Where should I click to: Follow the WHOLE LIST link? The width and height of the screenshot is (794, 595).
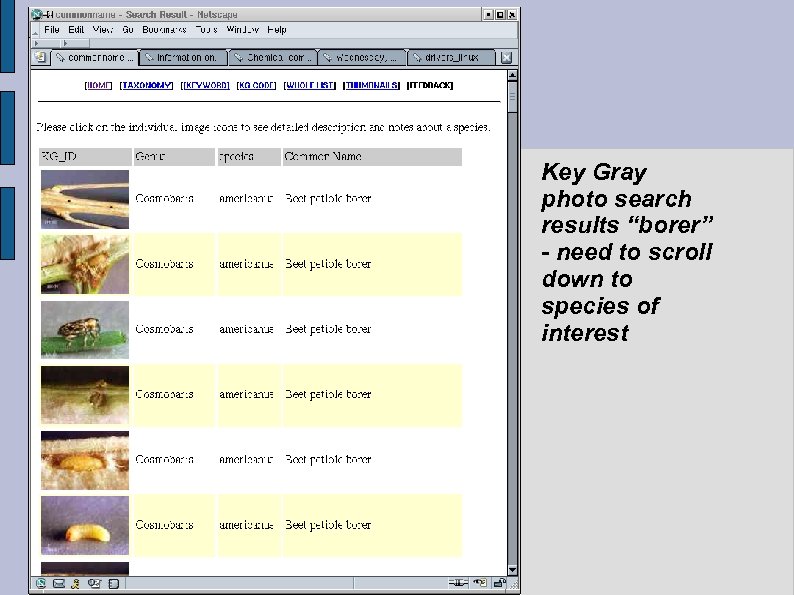309,86
